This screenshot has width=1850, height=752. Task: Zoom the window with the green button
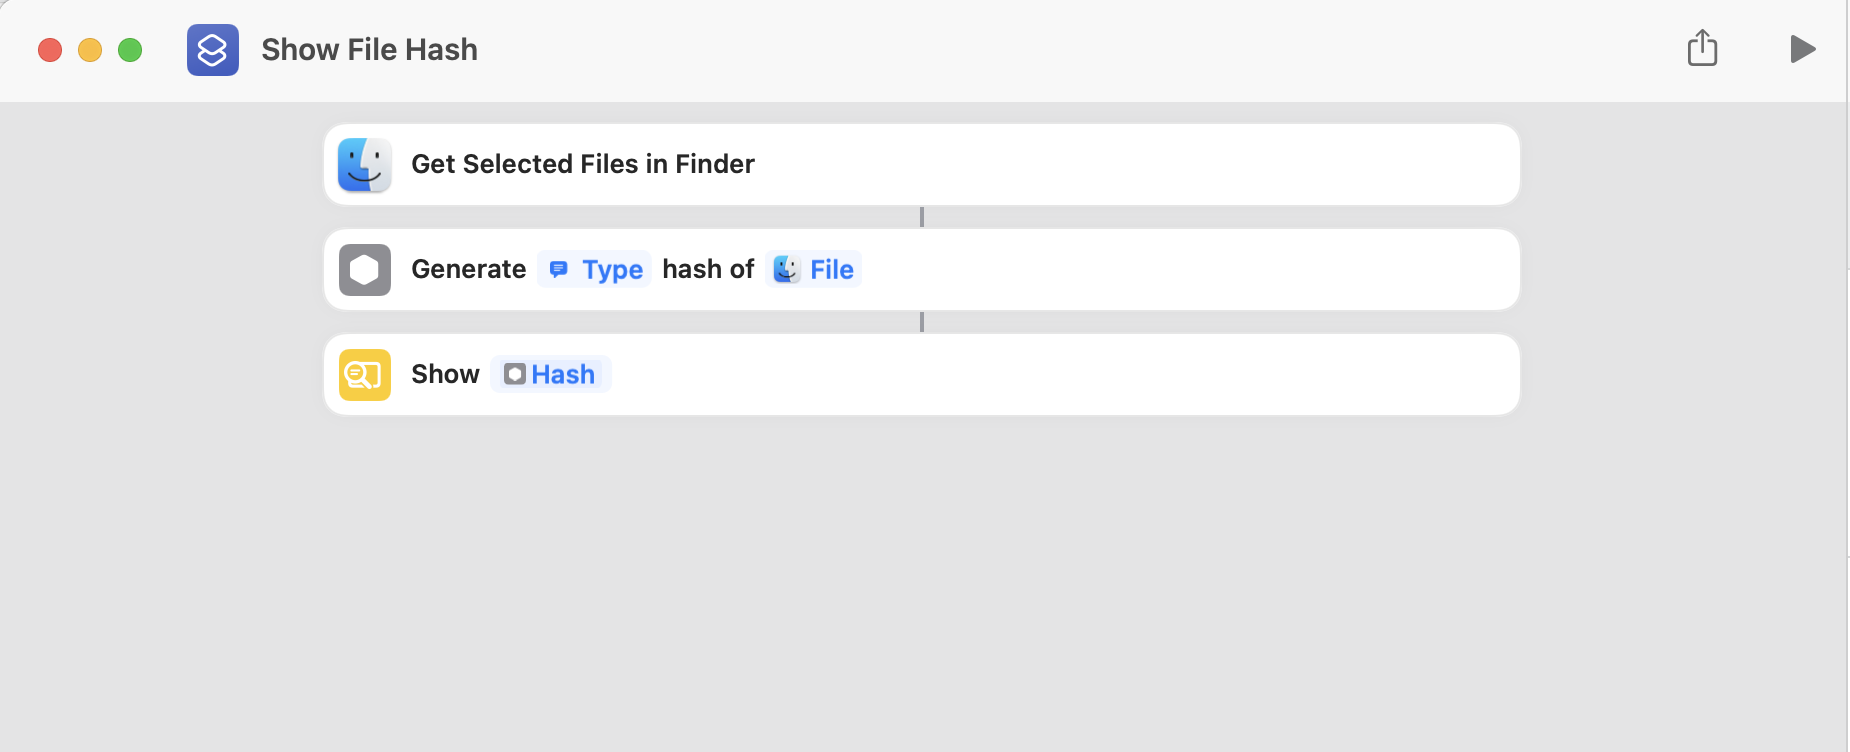pyautogui.click(x=130, y=50)
